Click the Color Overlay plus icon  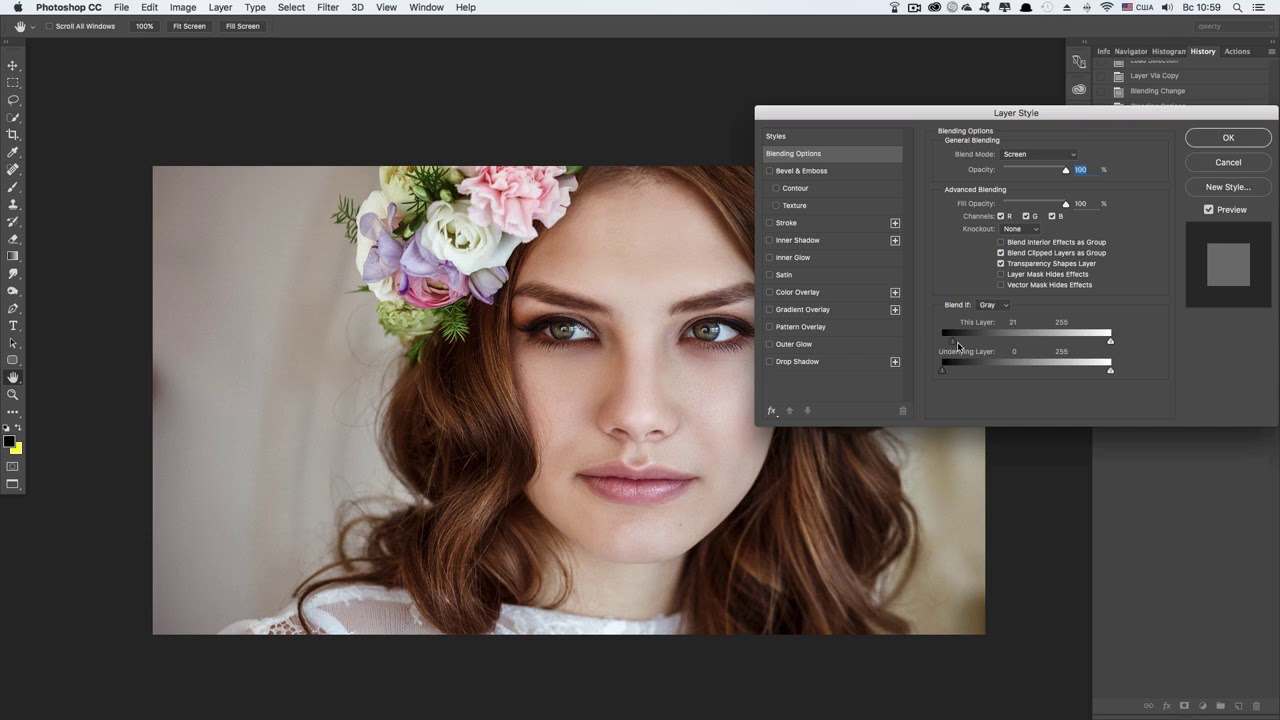click(x=895, y=293)
